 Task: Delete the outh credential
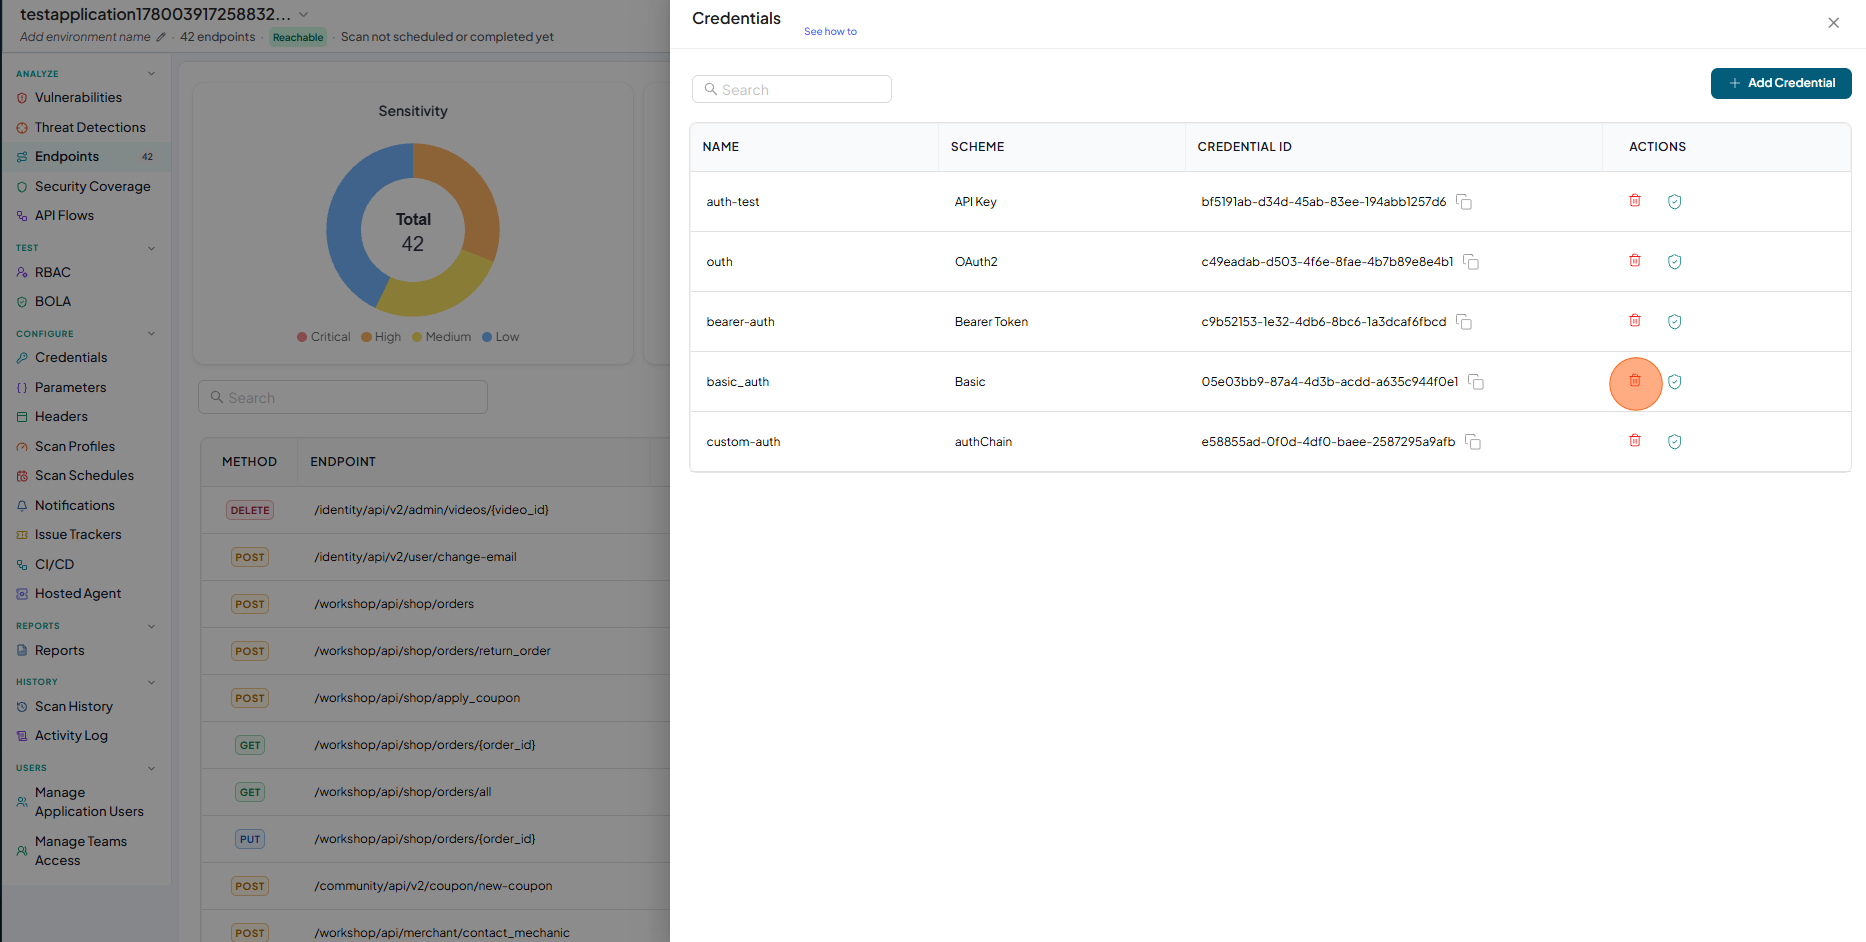pos(1635,261)
